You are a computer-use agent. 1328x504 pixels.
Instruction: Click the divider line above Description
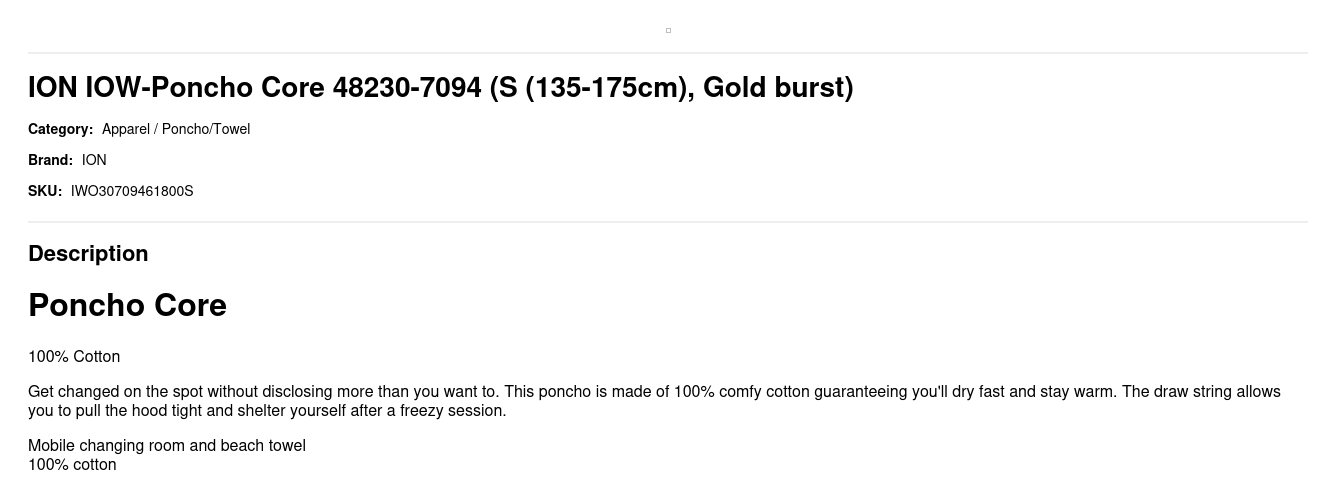668,222
